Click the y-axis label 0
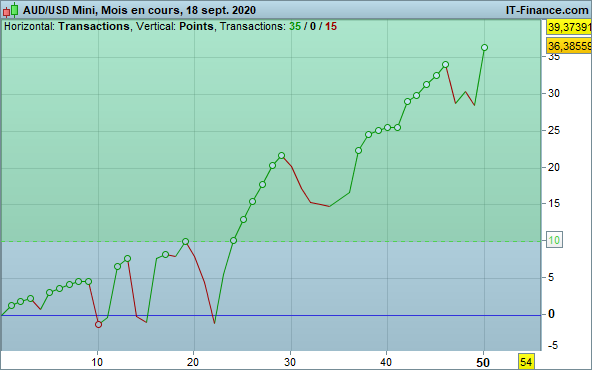 pos(552,314)
